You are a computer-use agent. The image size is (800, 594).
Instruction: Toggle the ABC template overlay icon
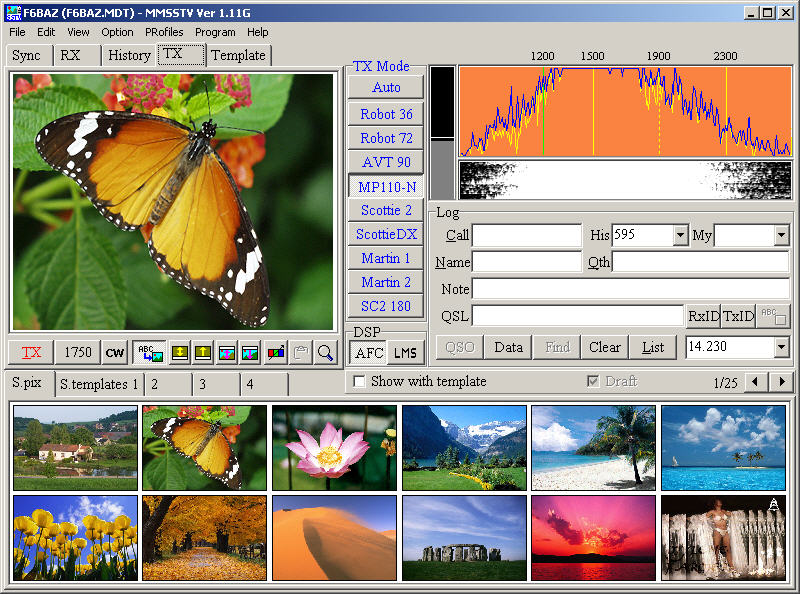coord(149,353)
